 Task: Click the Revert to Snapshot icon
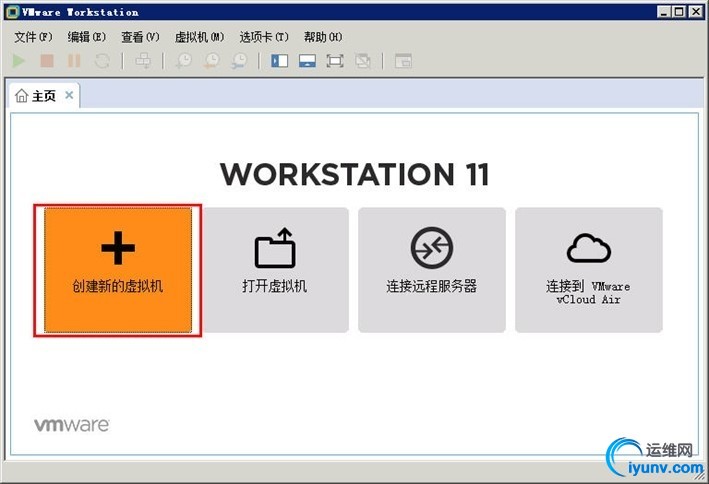[212, 61]
